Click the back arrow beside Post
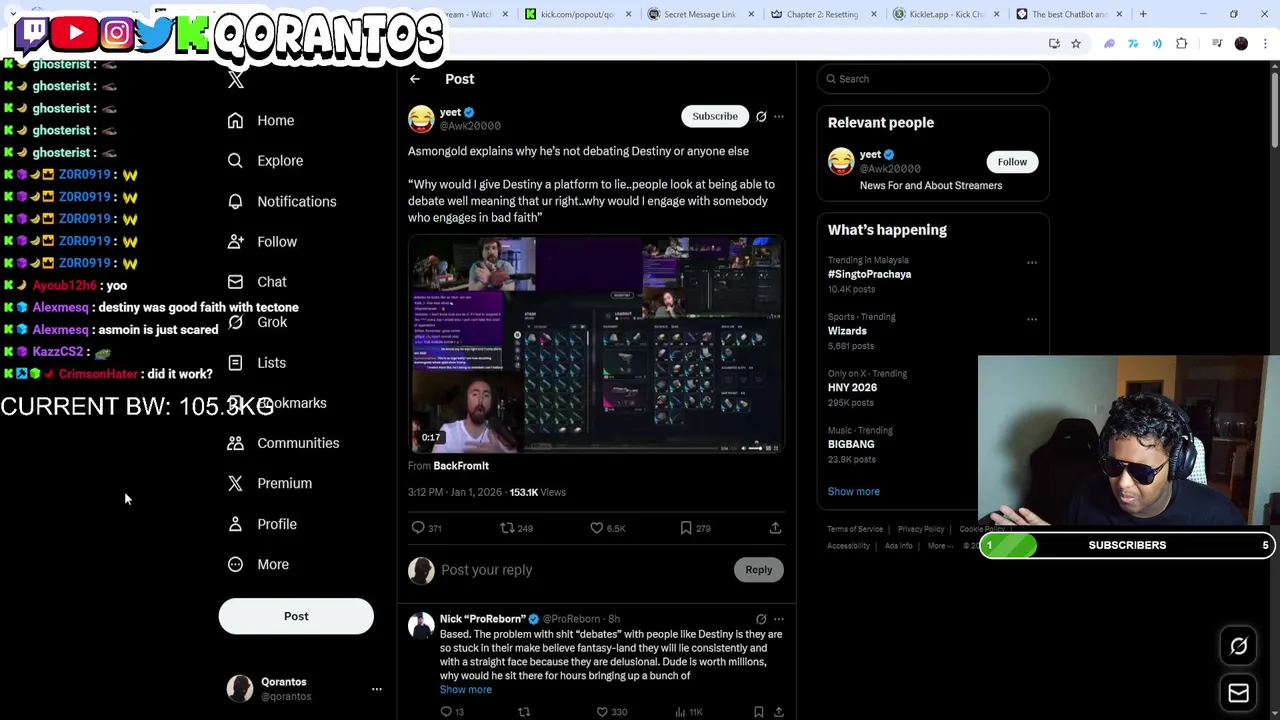 pyautogui.click(x=415, y=79)
